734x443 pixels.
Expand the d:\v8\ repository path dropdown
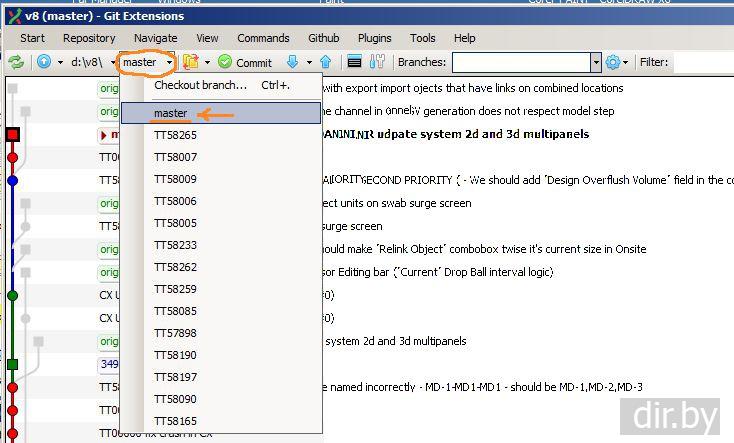[113, 62]
